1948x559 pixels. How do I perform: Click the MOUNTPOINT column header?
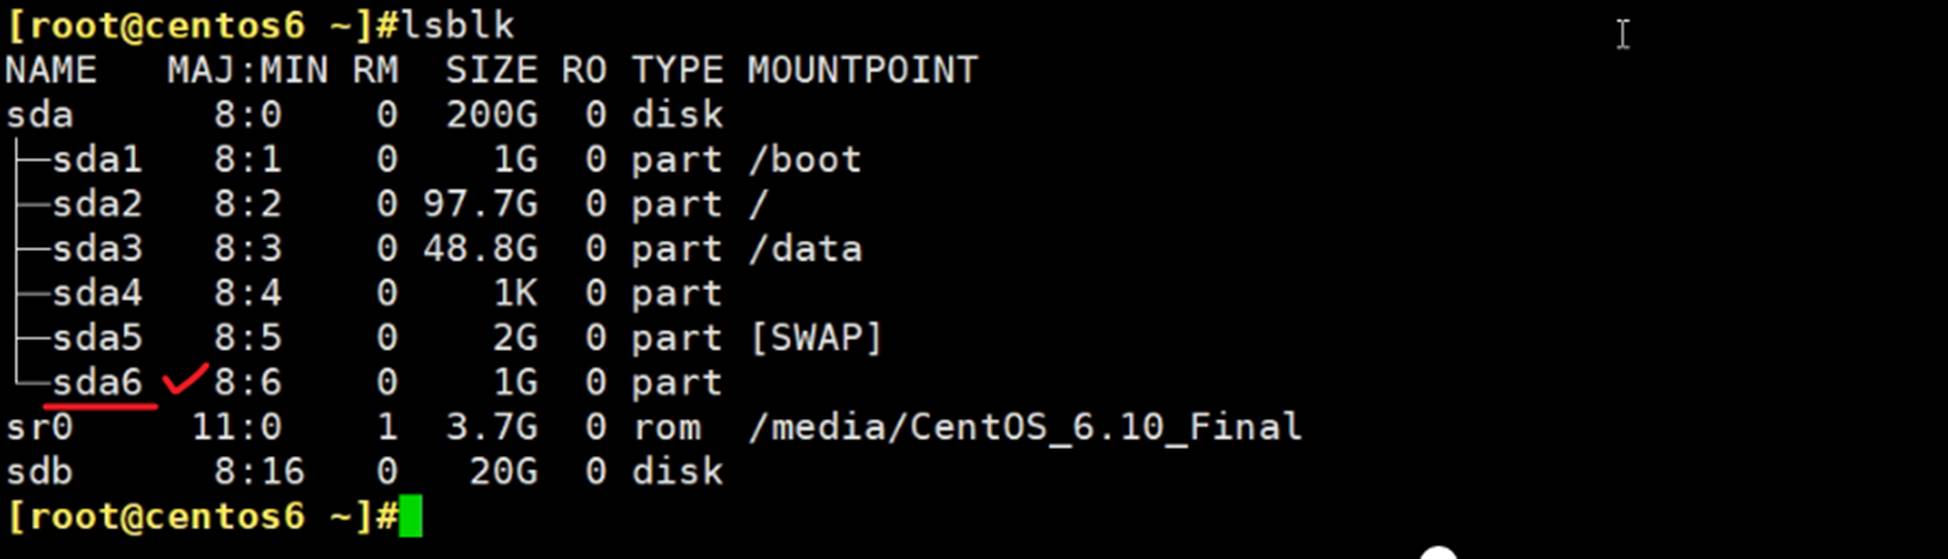pyautogui.click(x=862, y=71)
